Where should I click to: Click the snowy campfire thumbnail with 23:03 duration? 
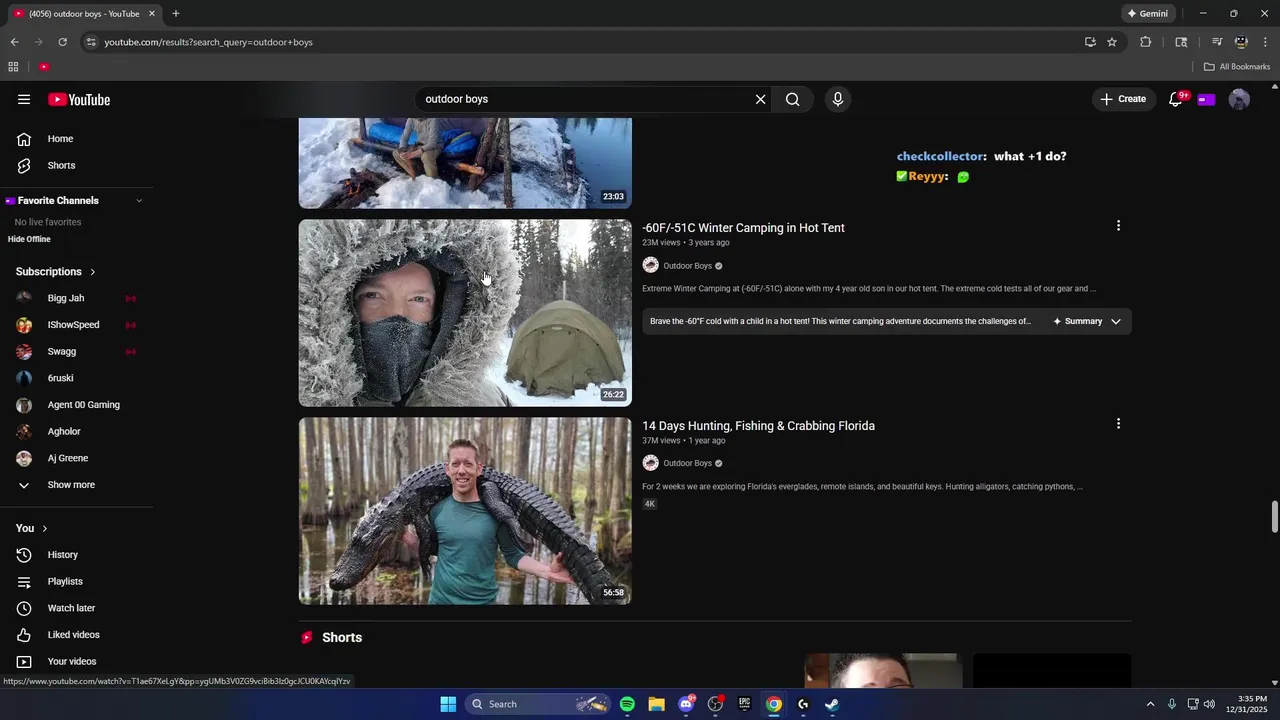coord(465,163)
